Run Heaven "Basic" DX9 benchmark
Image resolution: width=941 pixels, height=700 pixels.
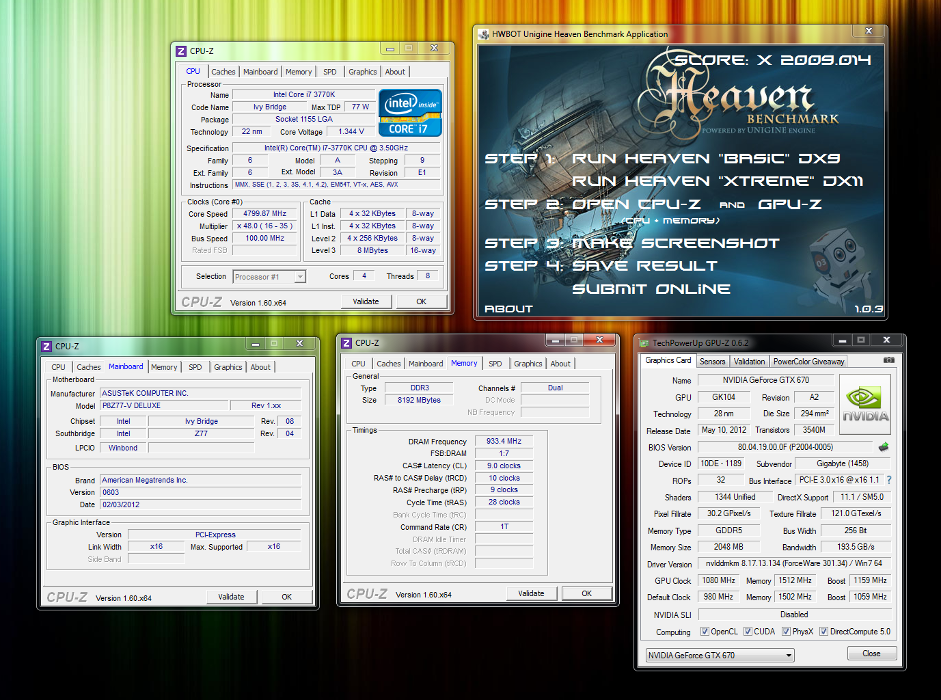[706, 159]
